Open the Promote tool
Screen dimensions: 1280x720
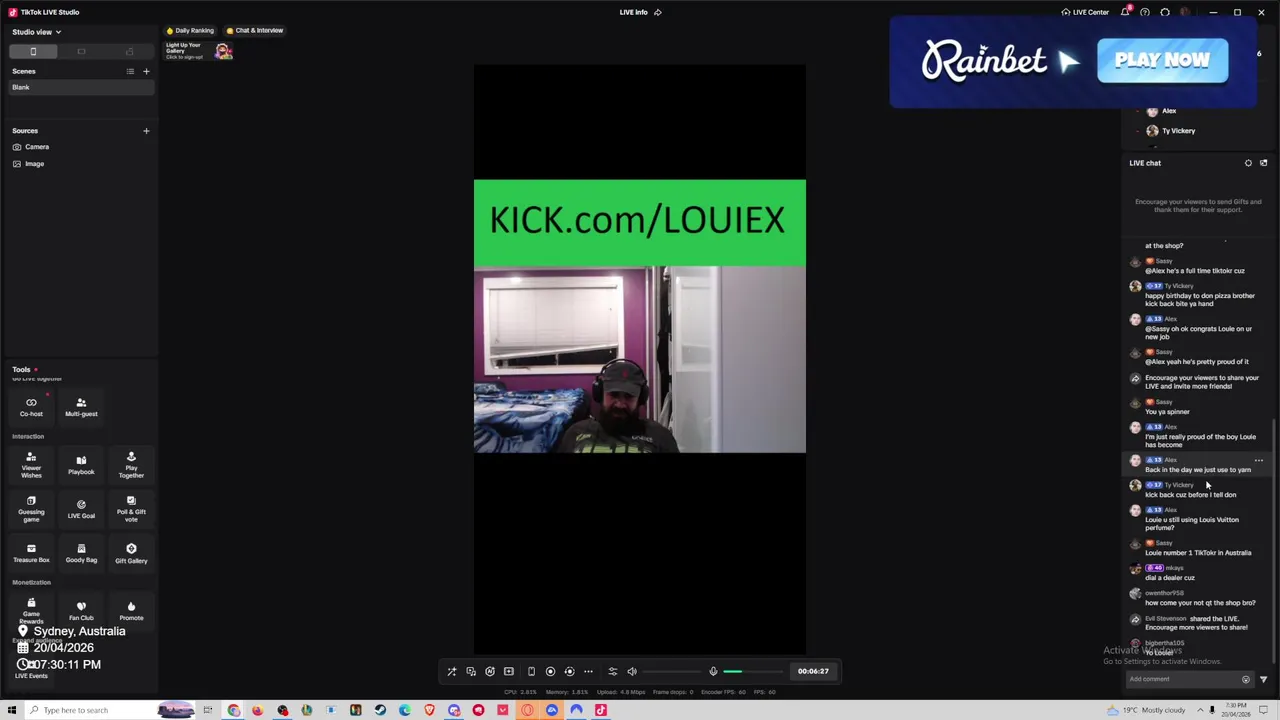(131, 611)
